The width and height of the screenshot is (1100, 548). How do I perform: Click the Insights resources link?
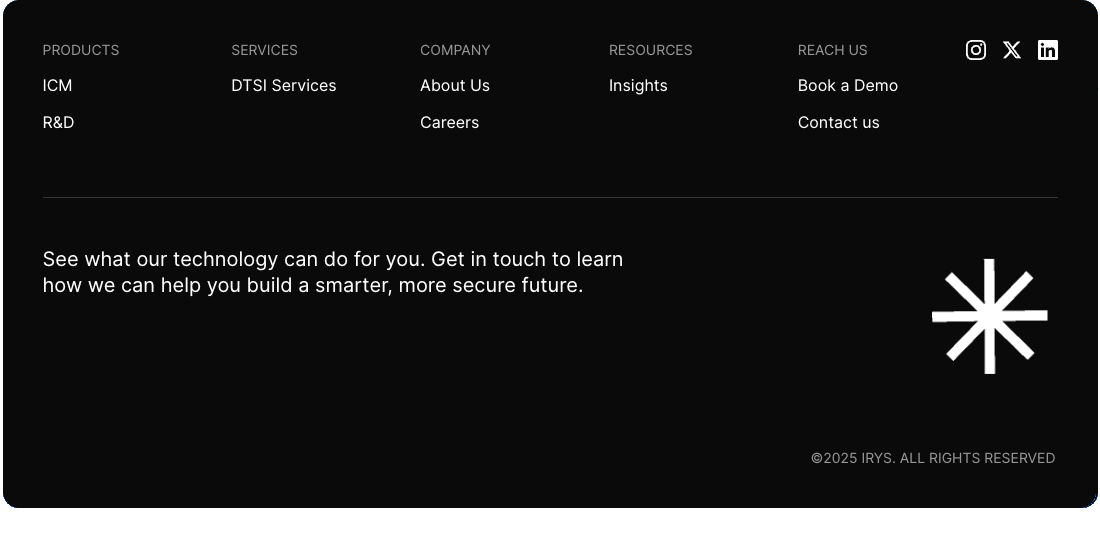pyautogui.click(x=637, y=86)
